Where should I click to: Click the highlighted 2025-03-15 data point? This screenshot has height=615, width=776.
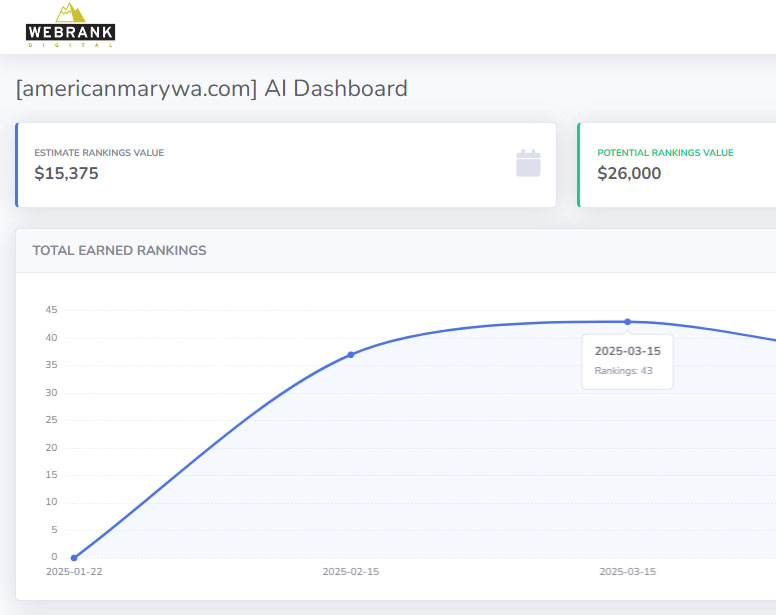coord(628,322)
